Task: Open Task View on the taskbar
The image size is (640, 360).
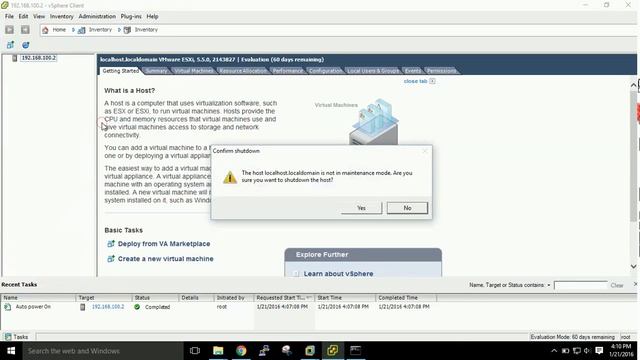Action: pyautogui.click(x=195, y=351)
